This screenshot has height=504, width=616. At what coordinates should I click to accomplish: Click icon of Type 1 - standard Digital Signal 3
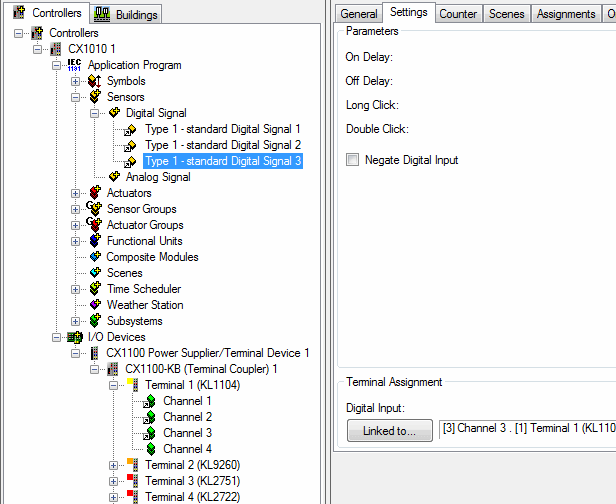(x=130, y=162)
